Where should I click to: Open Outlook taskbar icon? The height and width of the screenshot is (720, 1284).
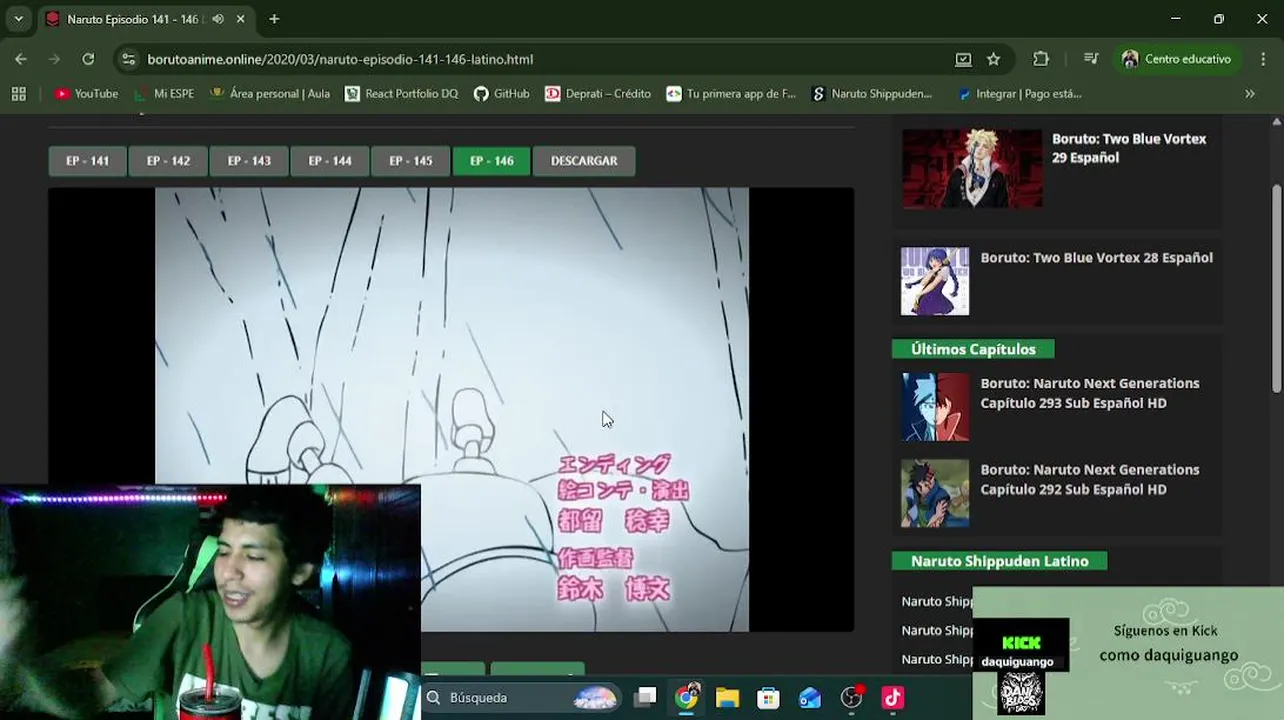[x=810, y=697]
